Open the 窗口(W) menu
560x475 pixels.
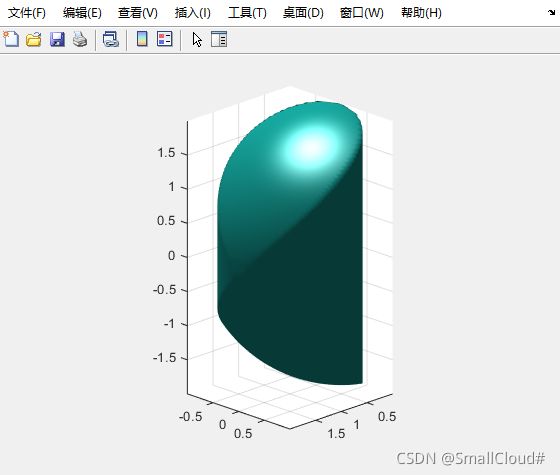[x=362, y=13]
